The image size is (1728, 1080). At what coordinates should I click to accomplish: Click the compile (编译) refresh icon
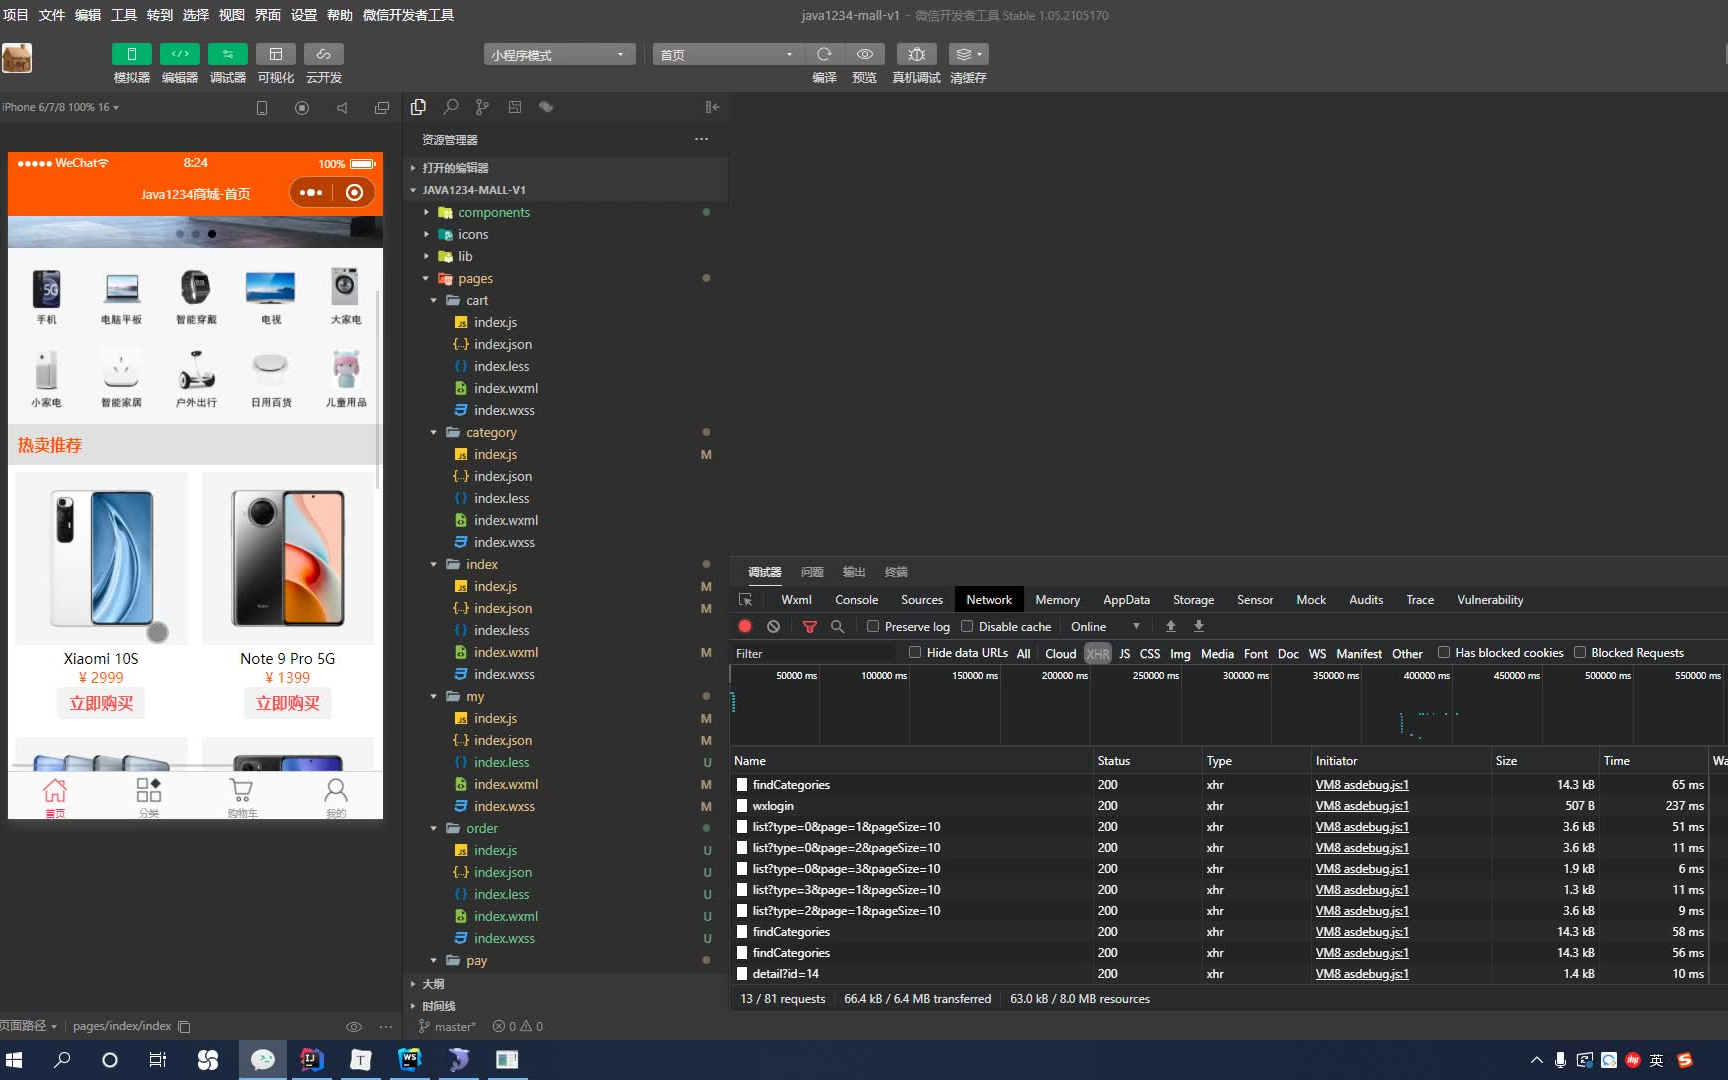click(824, 54)
